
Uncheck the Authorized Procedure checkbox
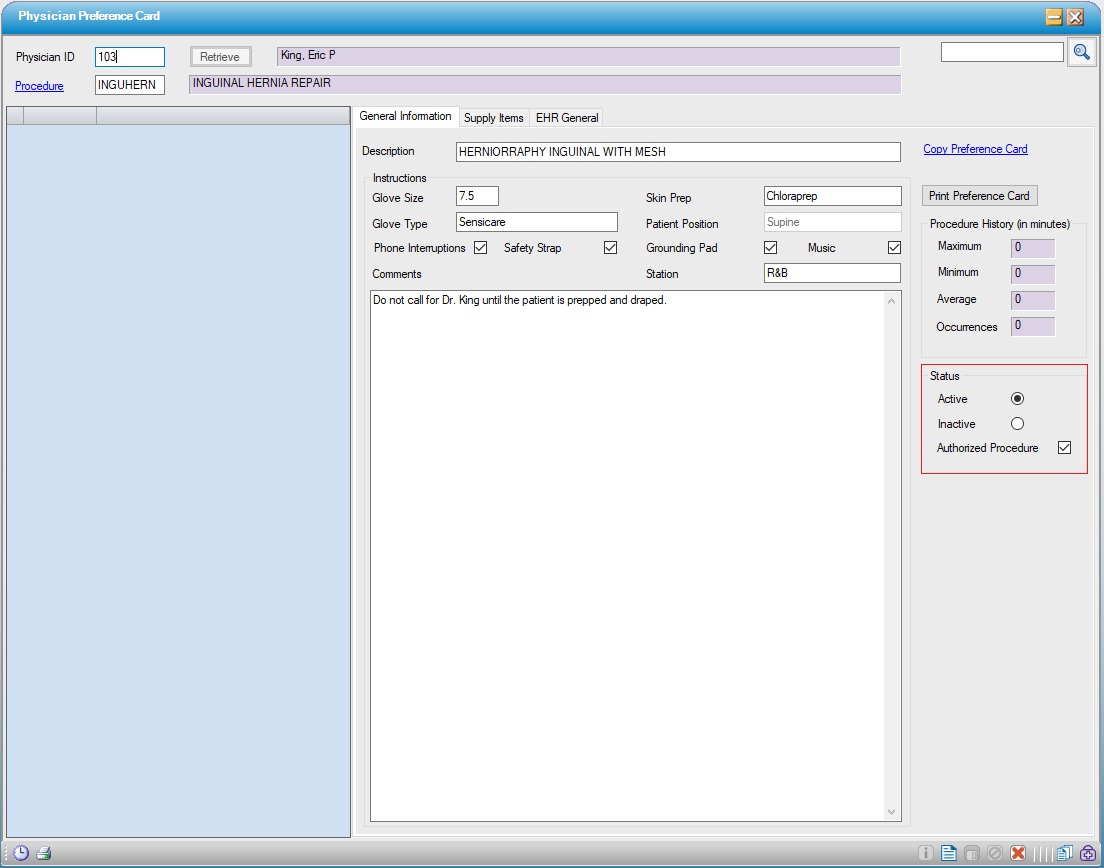[x=1064, y=448]
